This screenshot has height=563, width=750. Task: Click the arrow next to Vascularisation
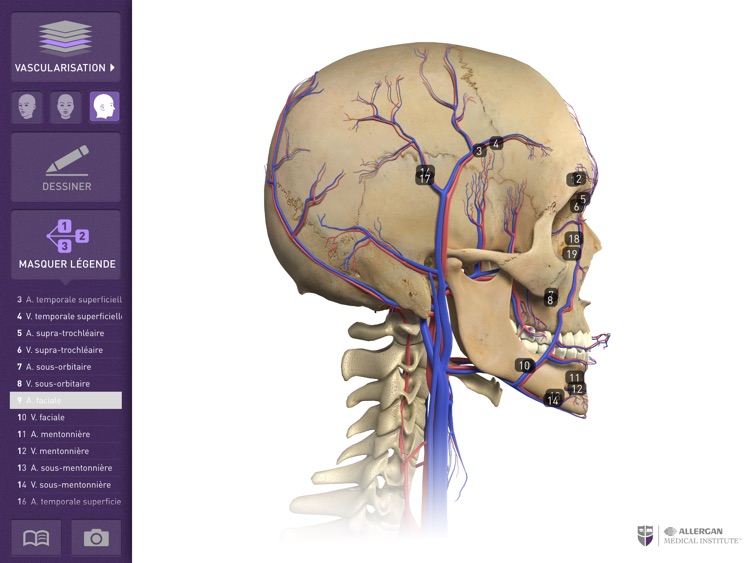[112, 67]
